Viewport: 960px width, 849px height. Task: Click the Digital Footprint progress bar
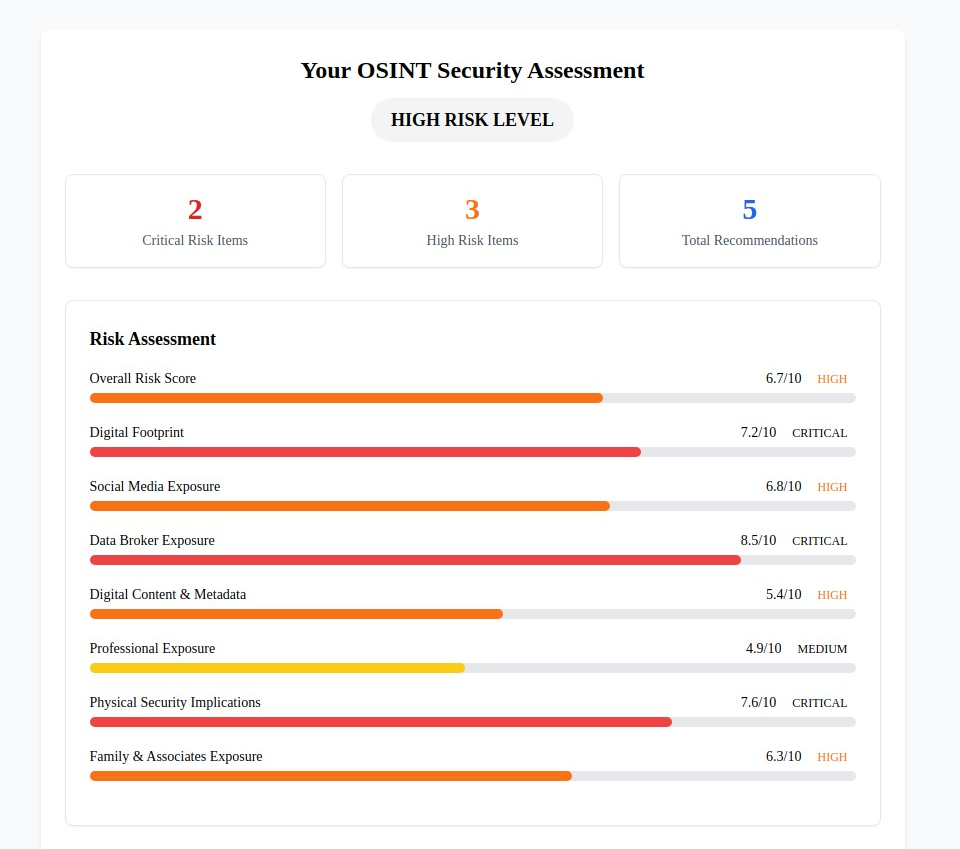pyautogui.click(x=365, y=452)
